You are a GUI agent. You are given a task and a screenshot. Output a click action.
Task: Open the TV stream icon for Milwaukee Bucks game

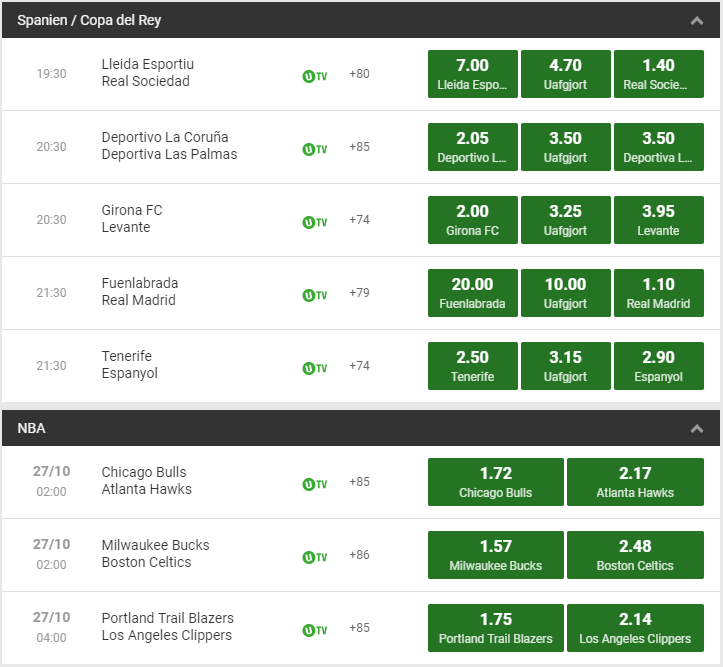click(314, 557)
